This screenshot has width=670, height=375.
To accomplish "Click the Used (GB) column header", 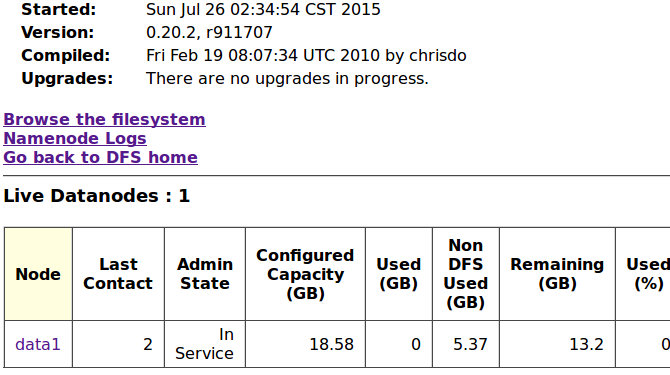I will pos(399,274).
